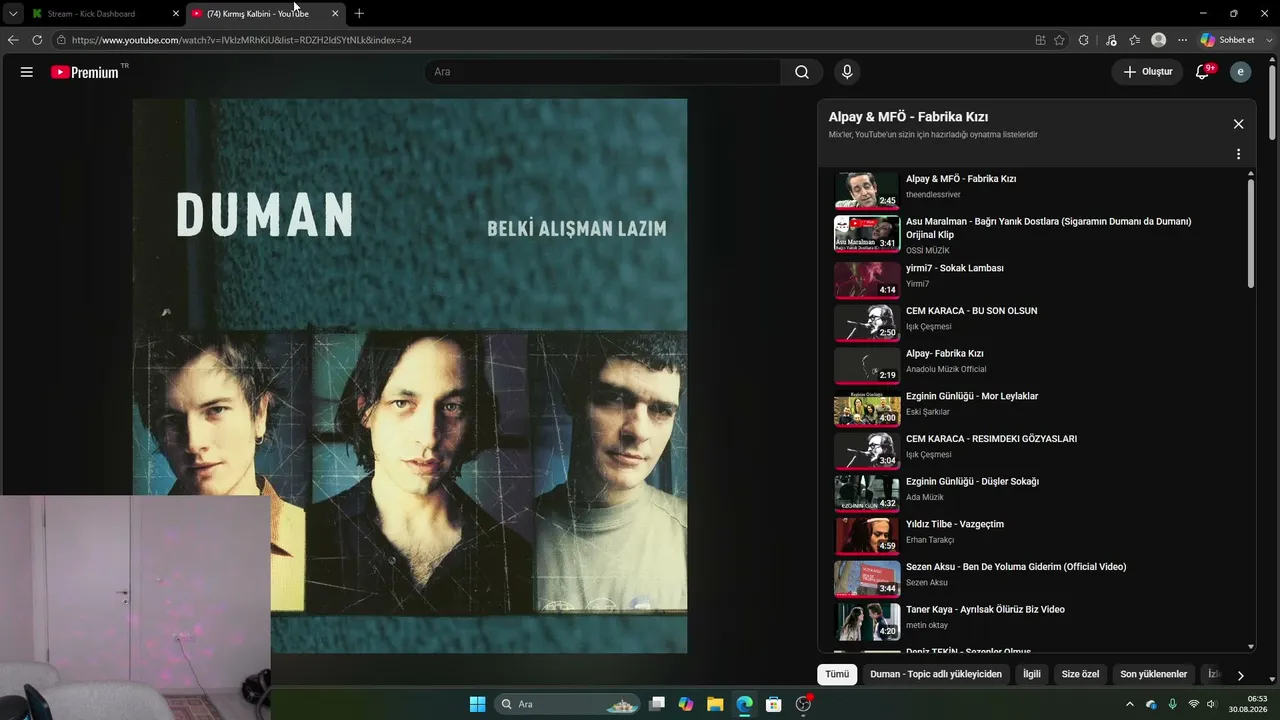The image size is (1280, 720).
Task: Select the İlgili filter chip
Action: coord(1032,674)
